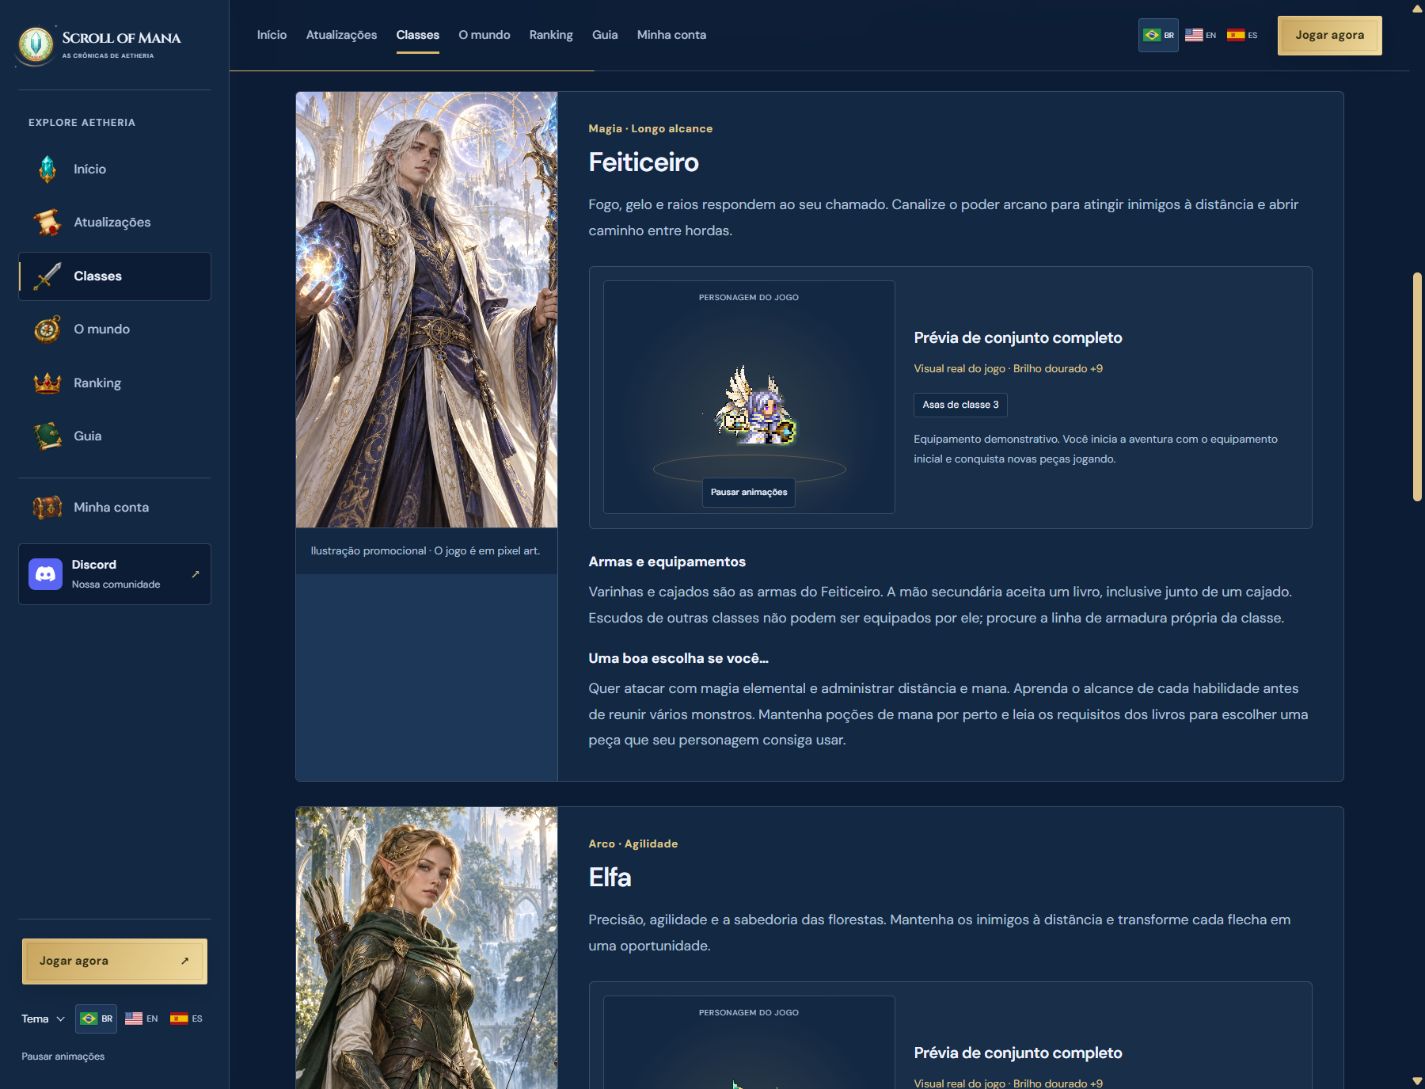Screen dimensions: 1425x1089
Task: Open Guia in the top navigation
Action: [x=605, y=35]
